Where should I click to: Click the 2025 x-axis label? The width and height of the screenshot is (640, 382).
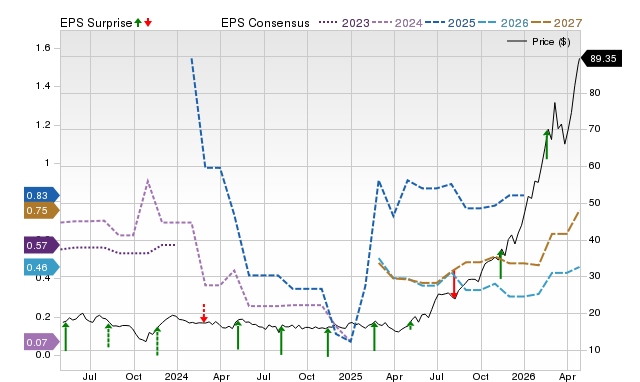(x=350, y=376)
